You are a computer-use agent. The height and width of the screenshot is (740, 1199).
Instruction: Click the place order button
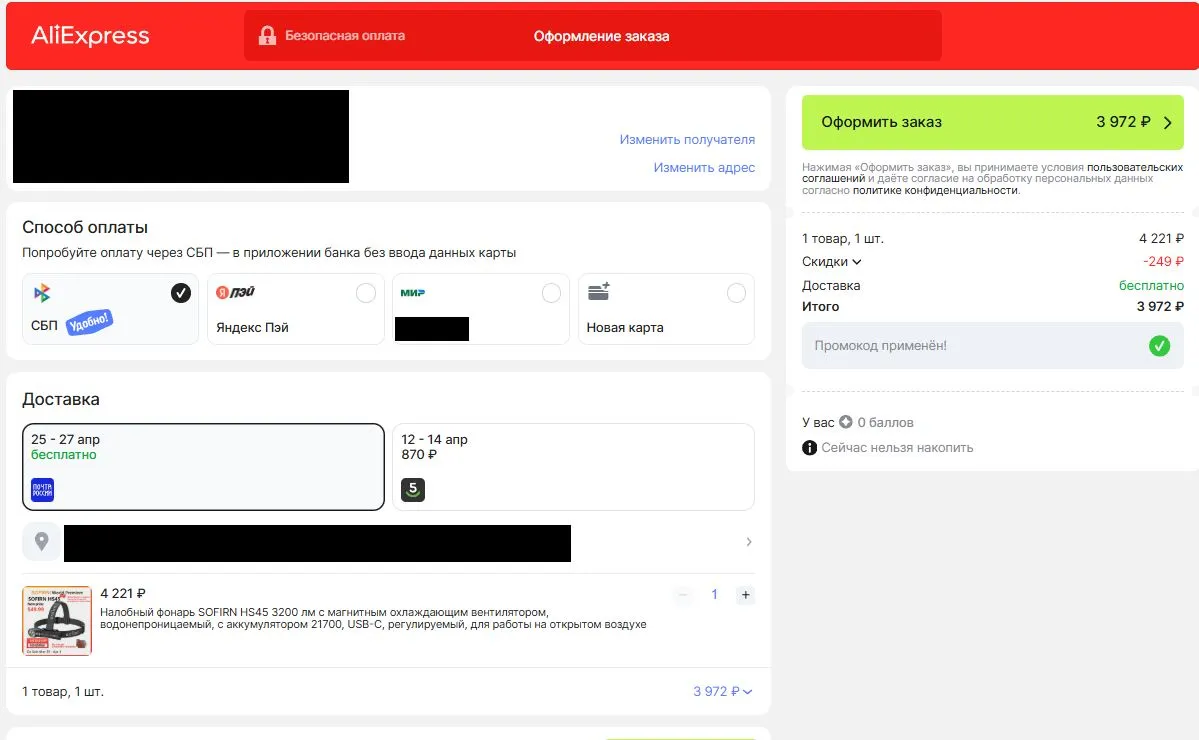click(x=992, y=122)
